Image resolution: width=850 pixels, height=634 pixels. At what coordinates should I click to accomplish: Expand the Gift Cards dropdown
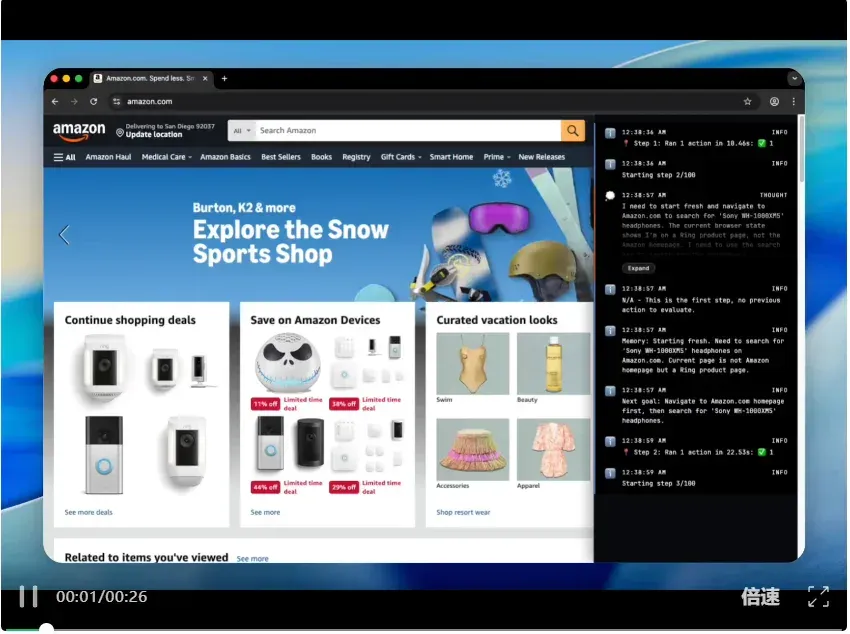pyautogui.click(x=401, y=157)
